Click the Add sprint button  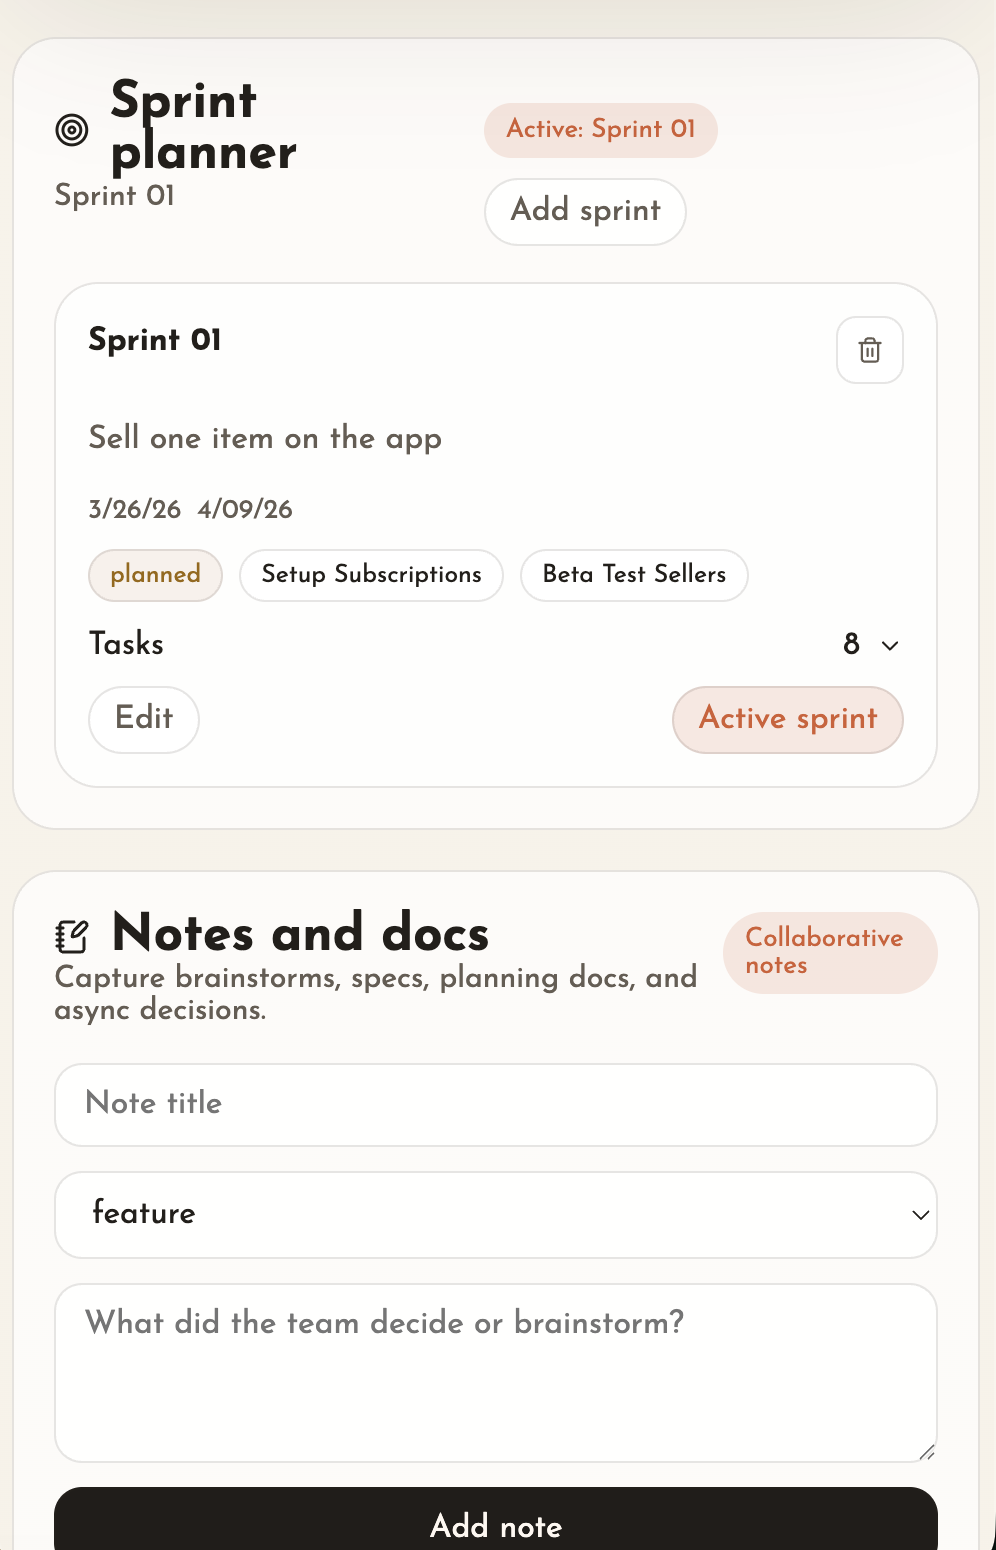(585, 211)
